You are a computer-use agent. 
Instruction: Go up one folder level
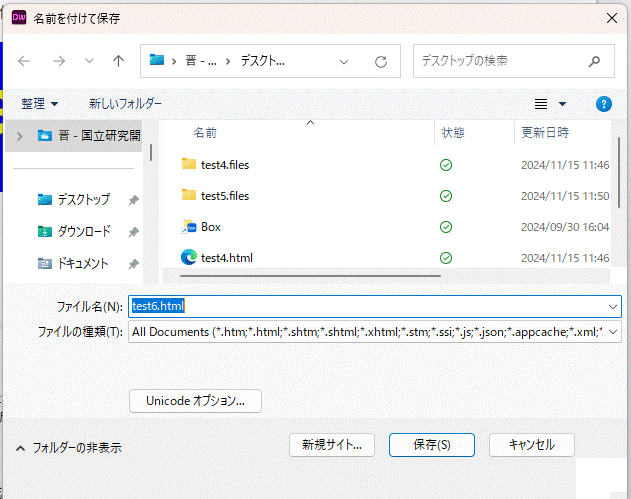pos(118,61)
